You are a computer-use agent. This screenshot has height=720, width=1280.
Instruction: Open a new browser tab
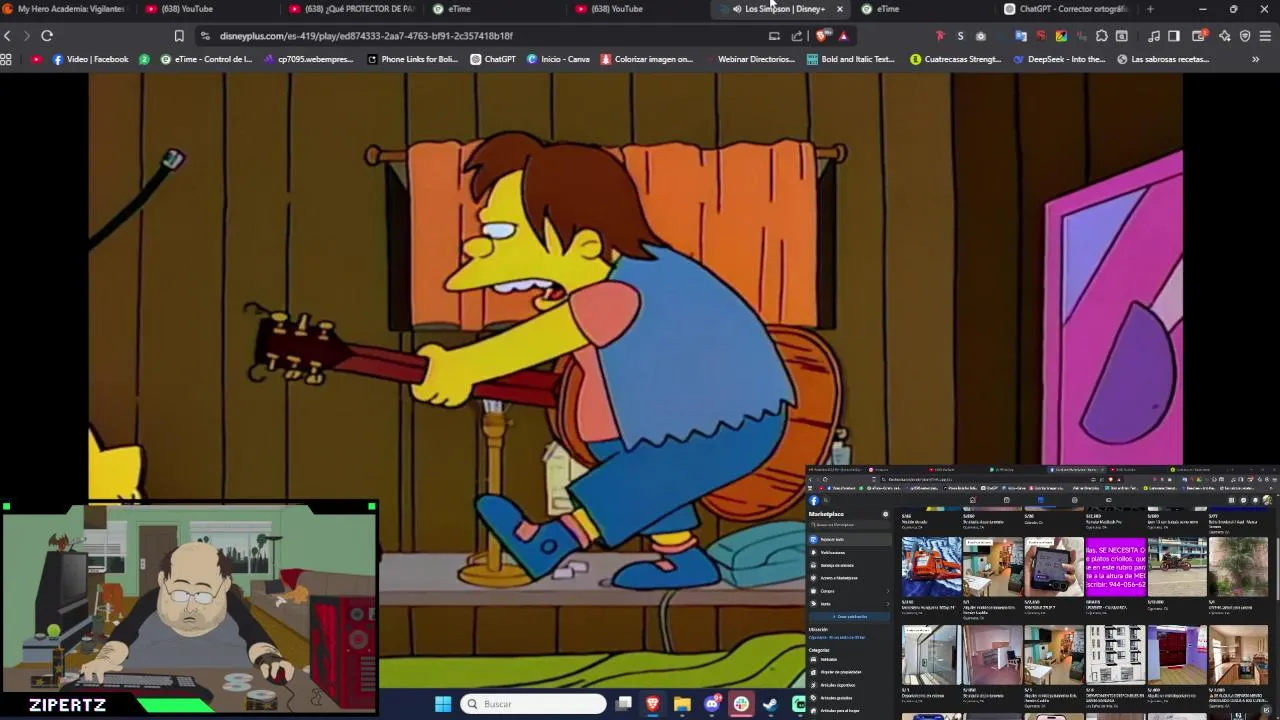(1150, 9)
